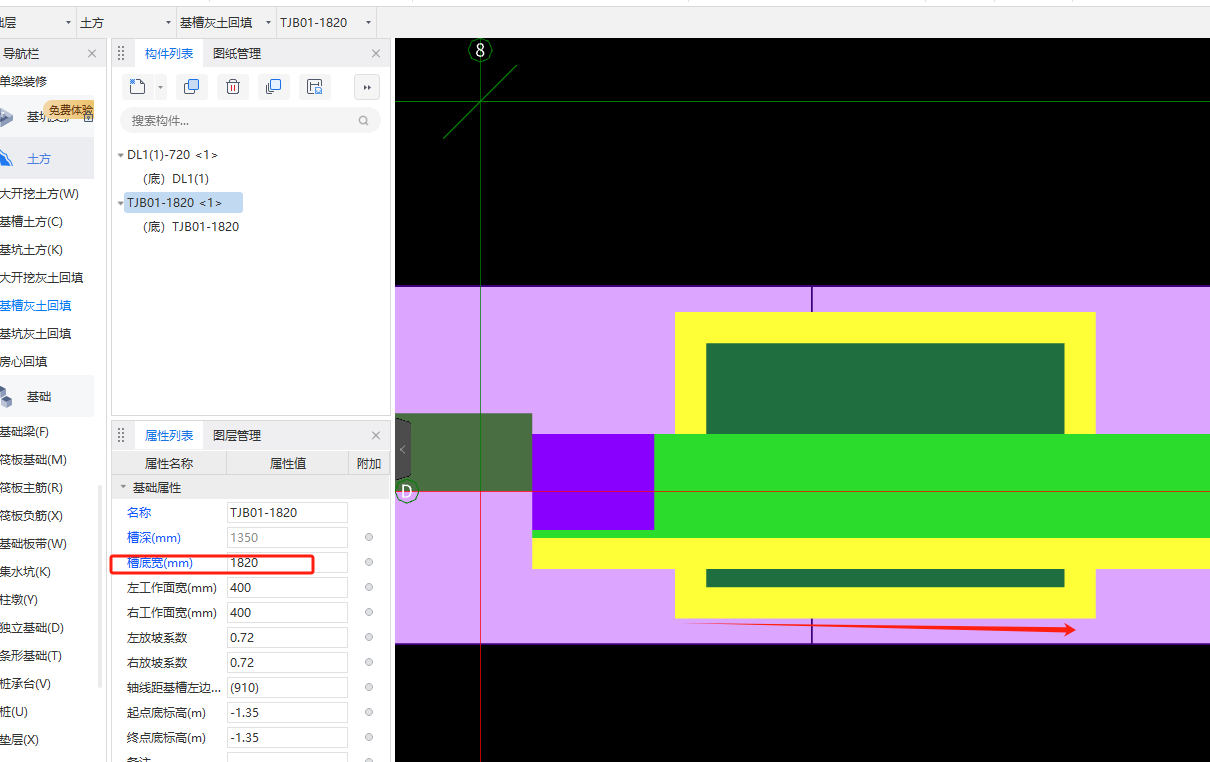
Task: Click the canvas side panel collapse arrow
Action: (x=403, y=450)
